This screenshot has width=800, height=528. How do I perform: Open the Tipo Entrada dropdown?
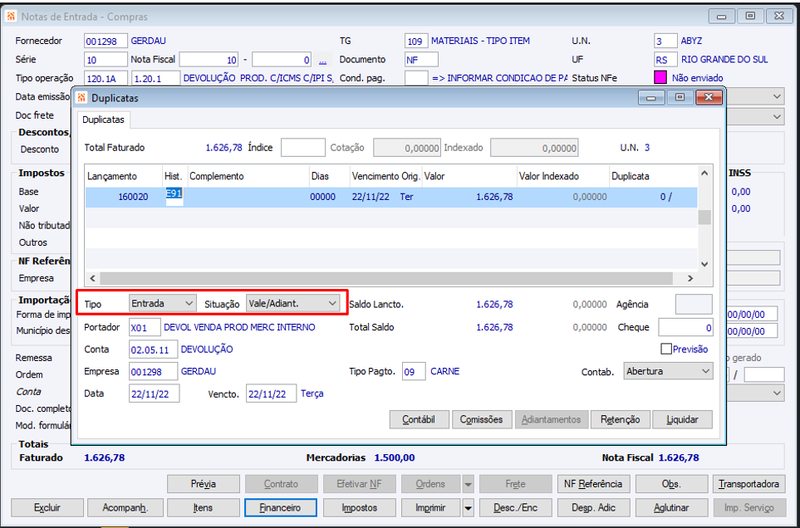[x=162, y=303]
